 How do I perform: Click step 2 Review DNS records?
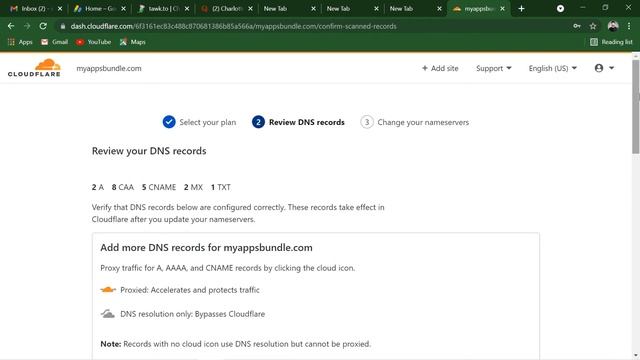(298, 122)
